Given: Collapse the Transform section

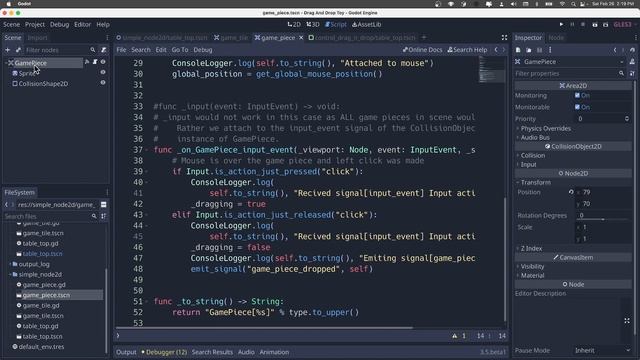Looking at the screenshot, I should click(x=535, y=182).
